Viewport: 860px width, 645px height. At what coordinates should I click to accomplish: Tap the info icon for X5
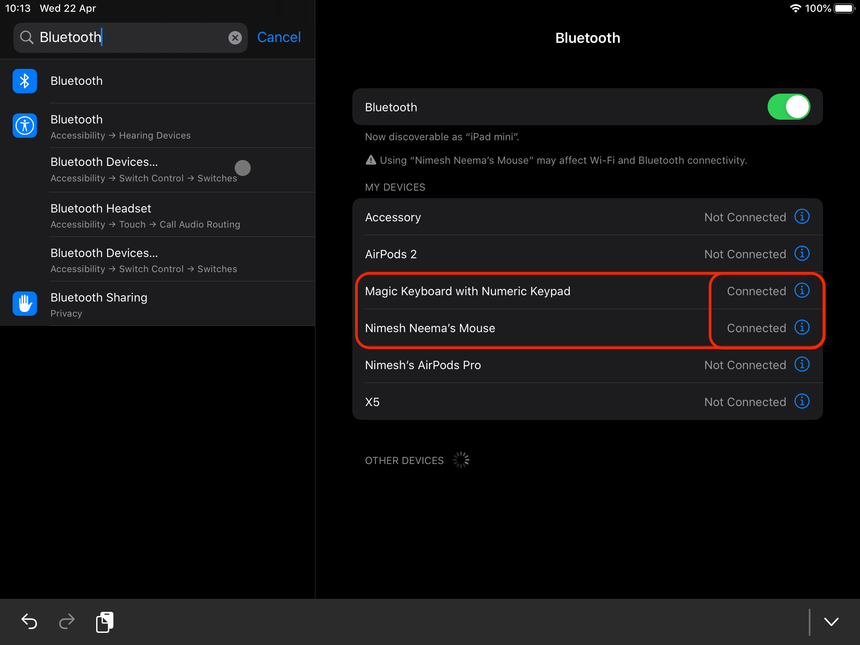click(801, 402)
